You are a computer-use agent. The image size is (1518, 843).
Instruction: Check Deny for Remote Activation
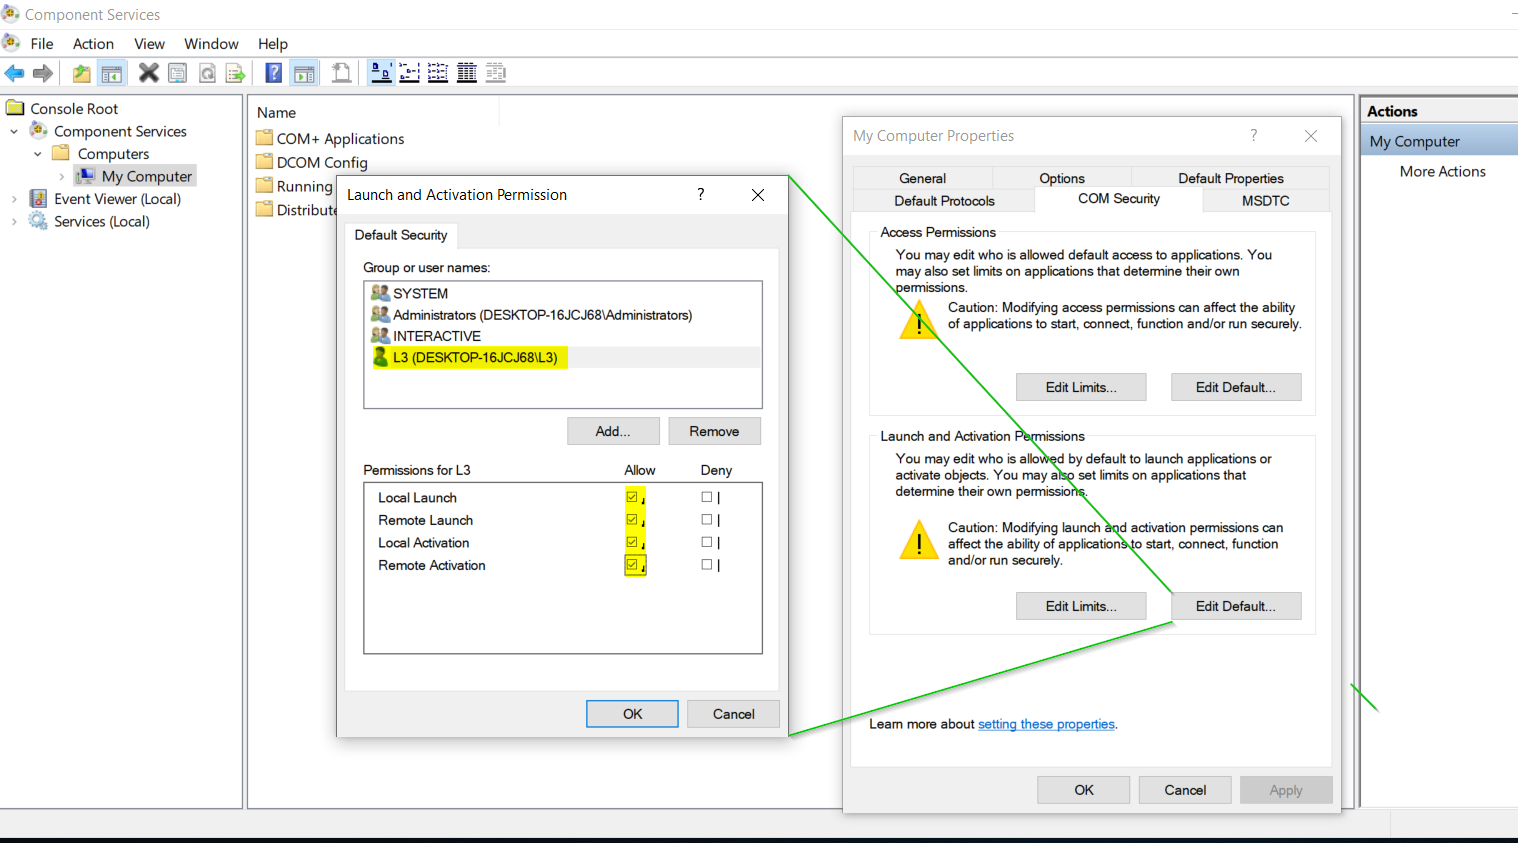pos(707,565)
